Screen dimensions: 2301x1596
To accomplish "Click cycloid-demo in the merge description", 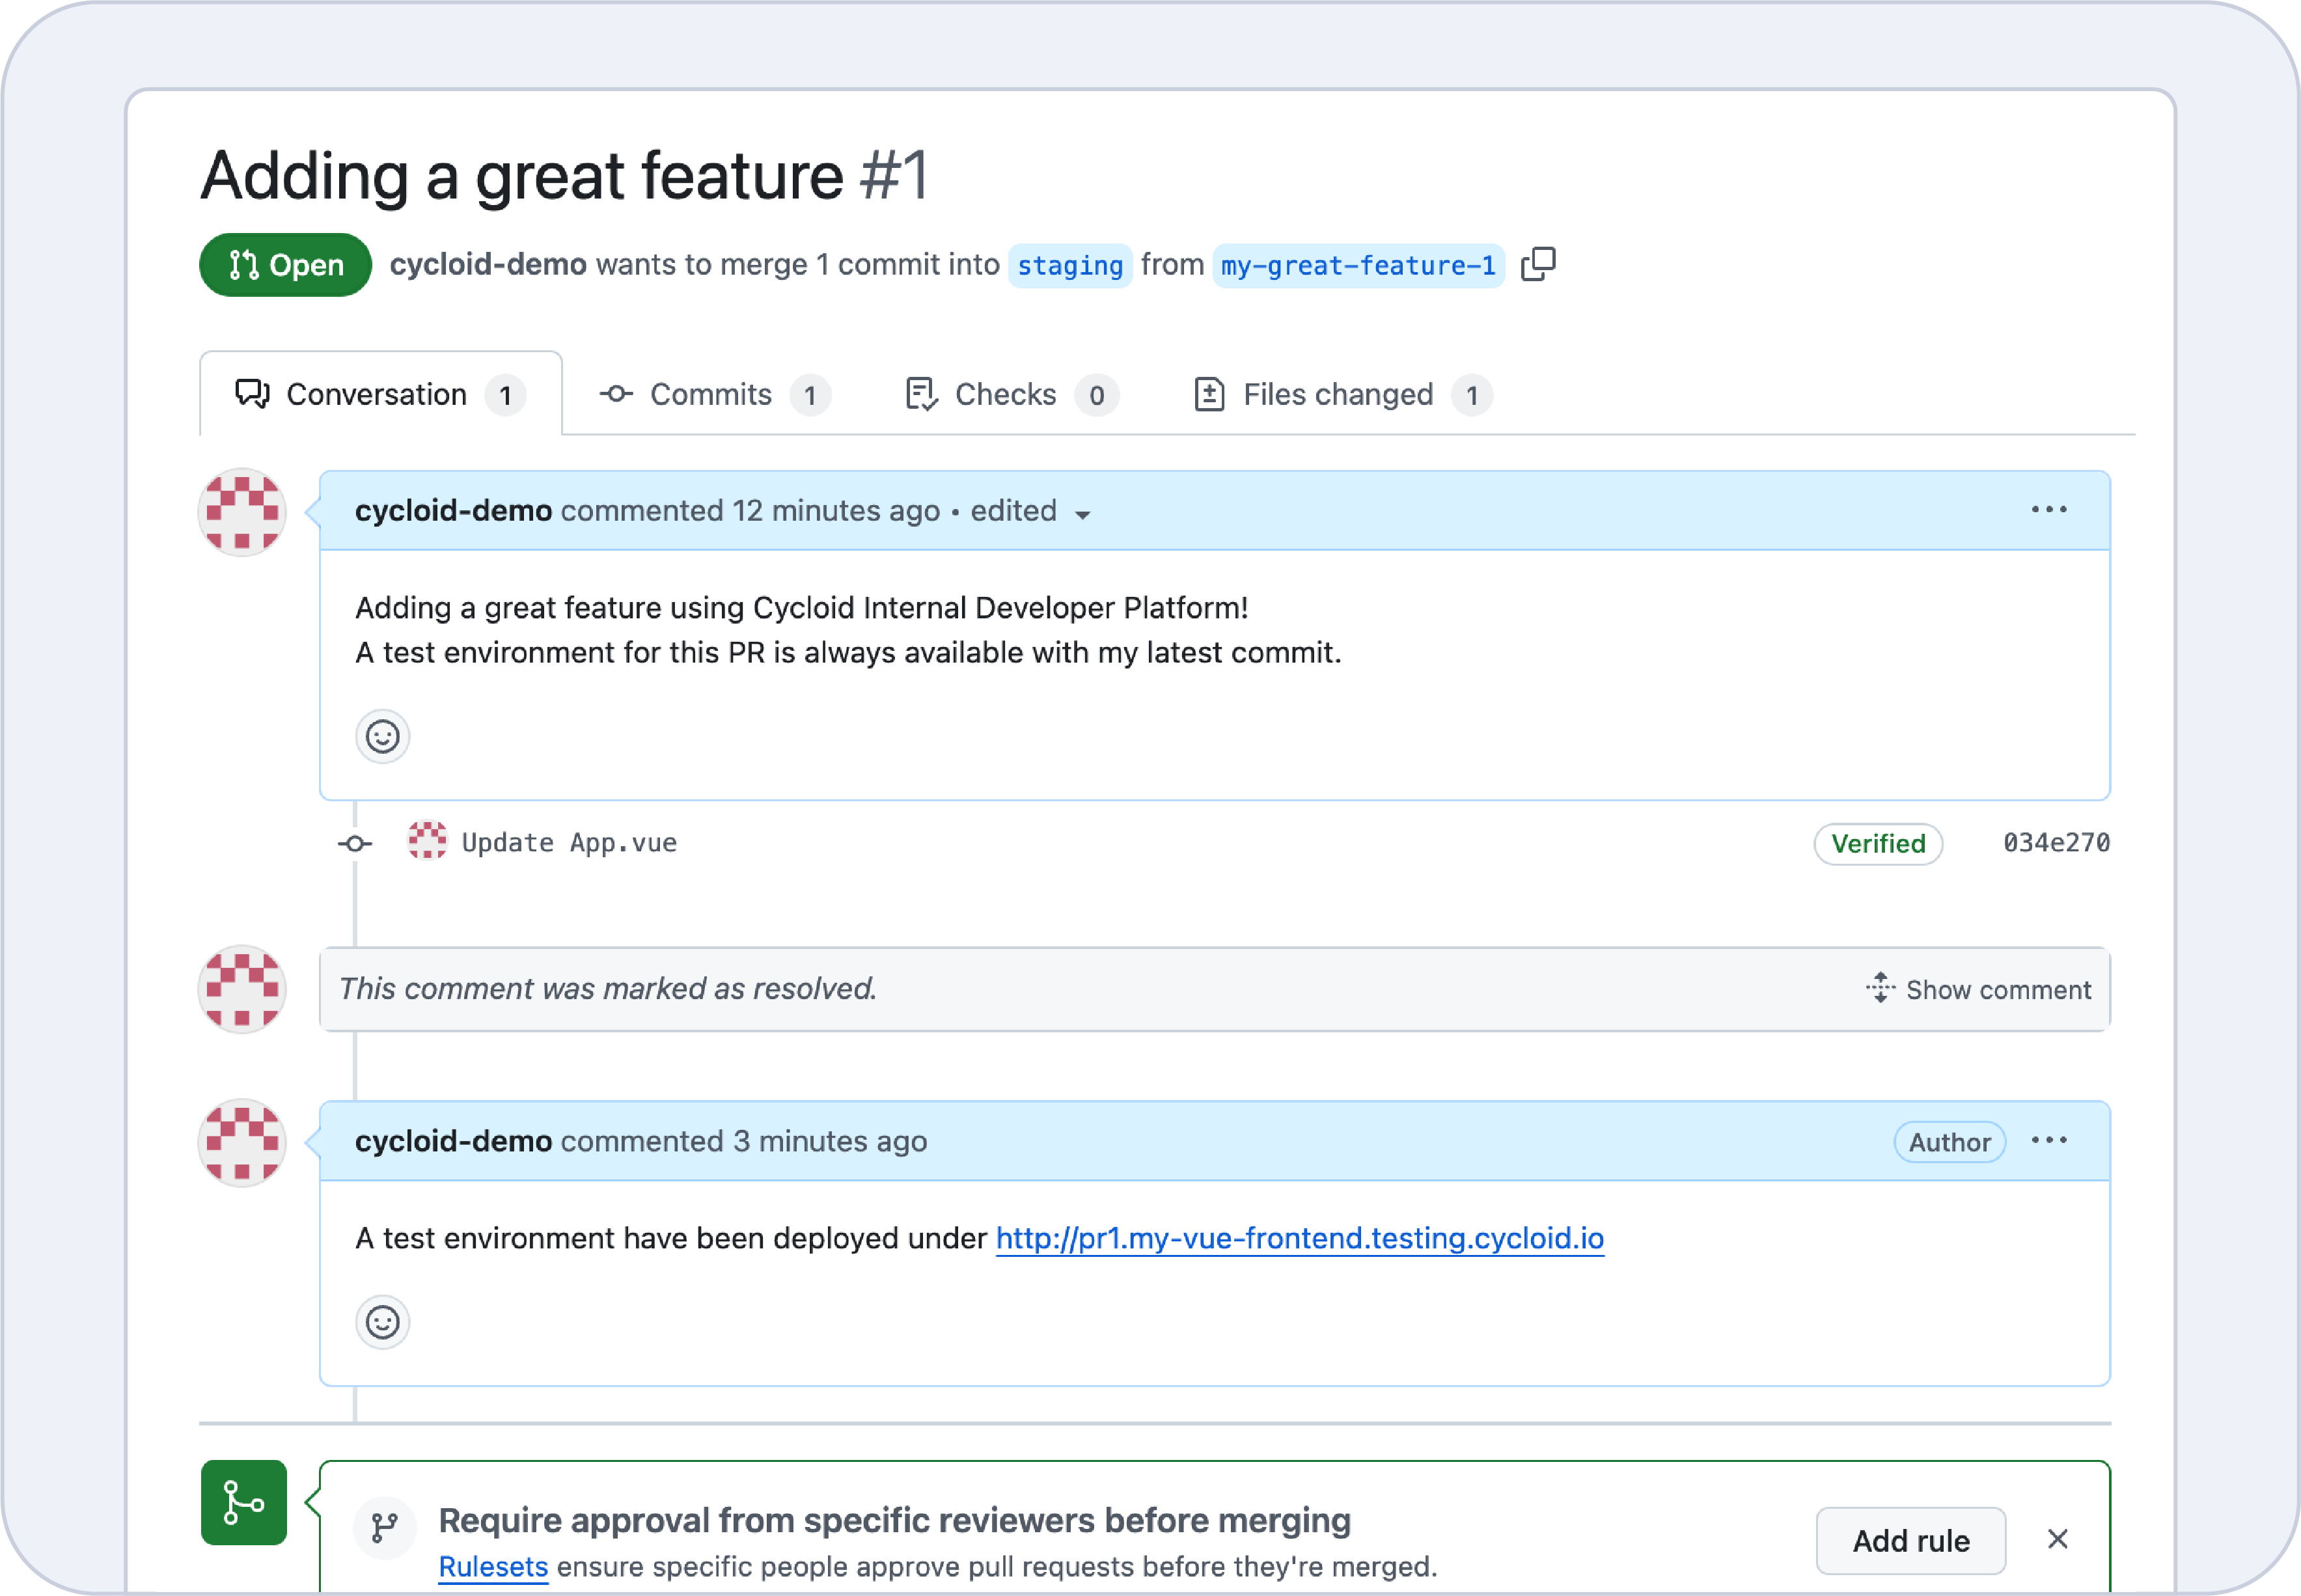I will 488,264.
